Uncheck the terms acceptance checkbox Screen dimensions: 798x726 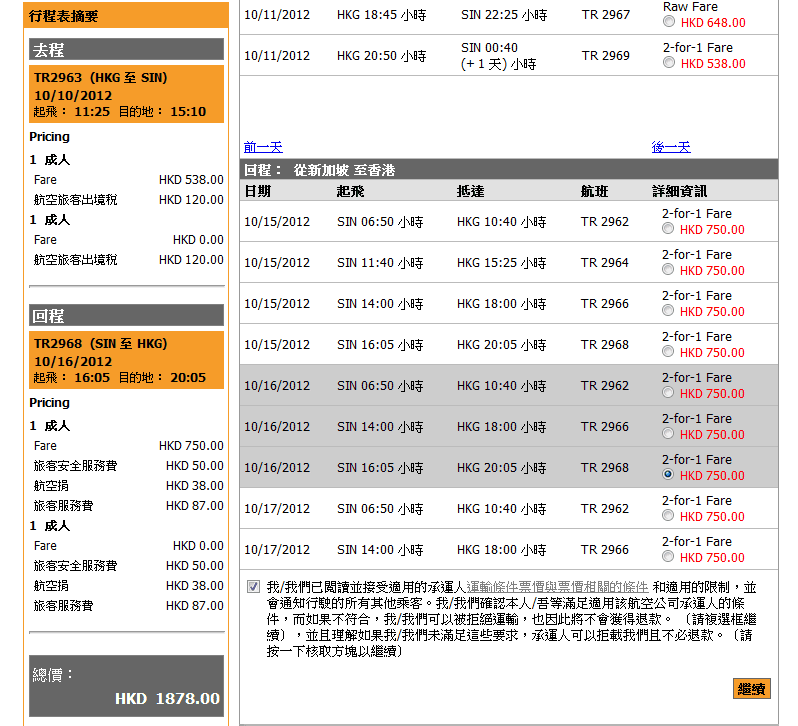pos(253,586)
